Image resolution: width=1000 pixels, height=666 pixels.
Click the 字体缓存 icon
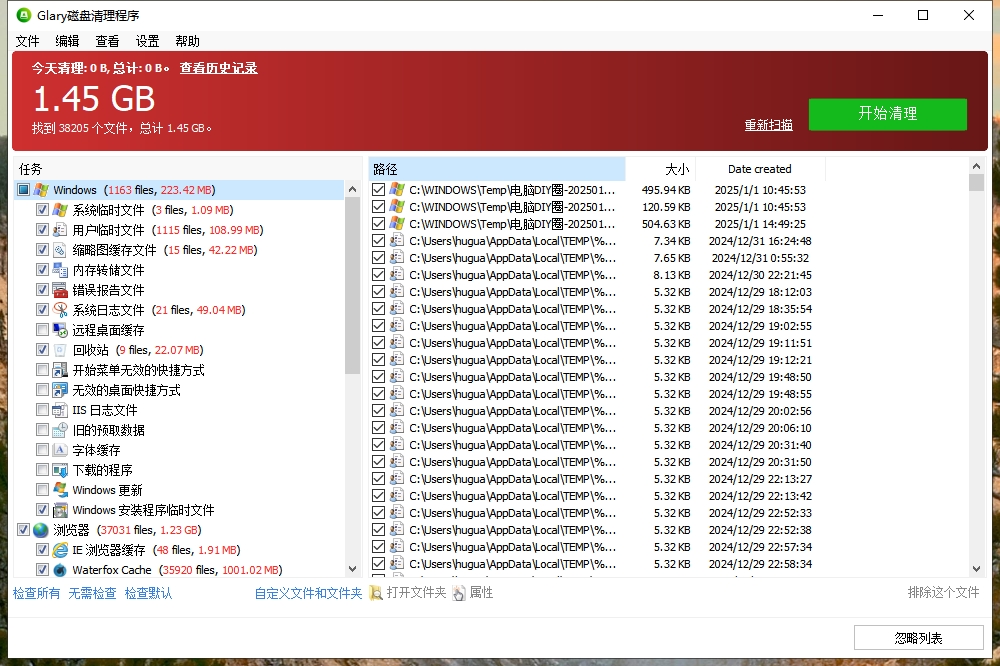click(x=61, y=450)
